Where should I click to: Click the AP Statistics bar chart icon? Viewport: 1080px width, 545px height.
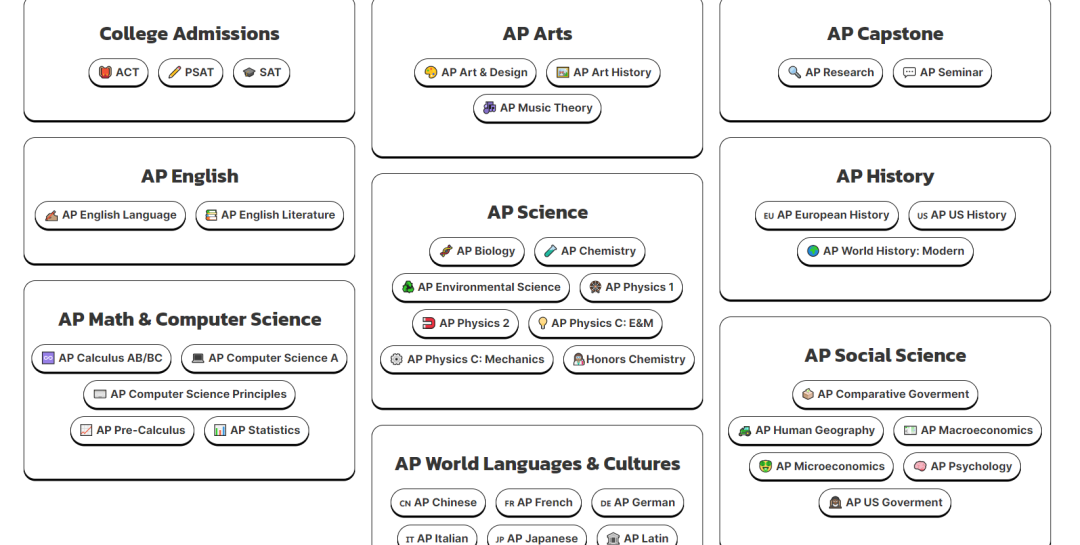click(220, 431)
